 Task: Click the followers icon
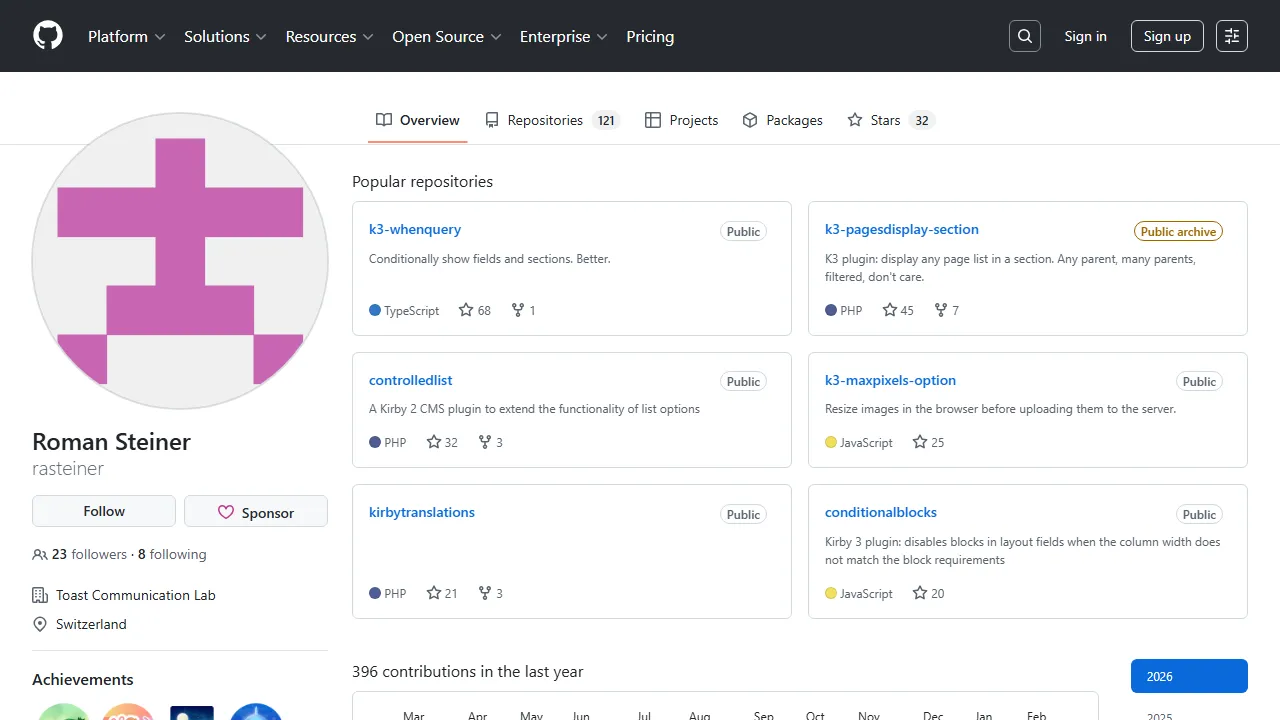coord(39,554)
